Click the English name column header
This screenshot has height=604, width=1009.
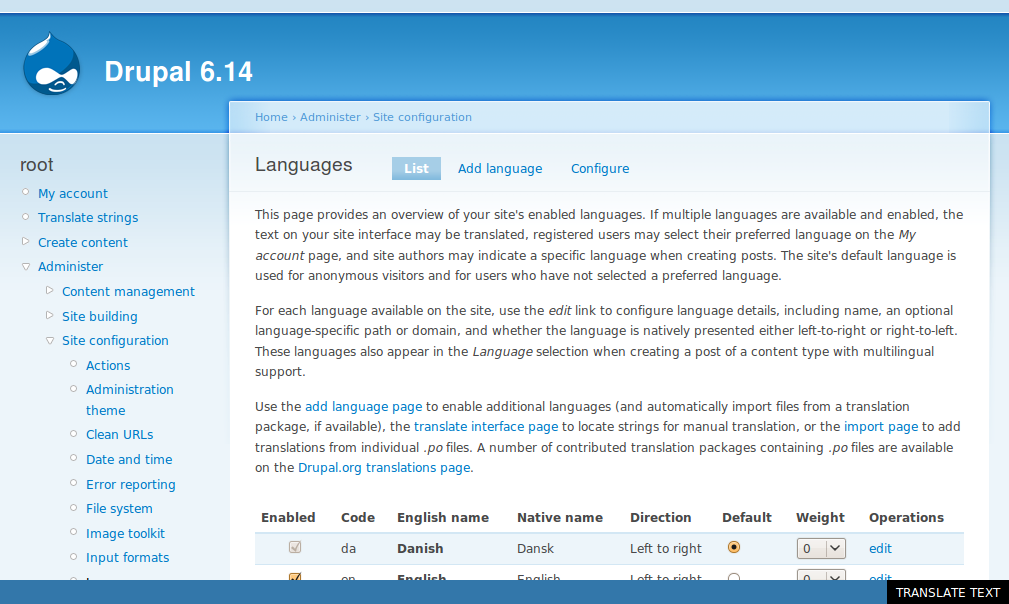pyautogui.click(x=443, y=518)
